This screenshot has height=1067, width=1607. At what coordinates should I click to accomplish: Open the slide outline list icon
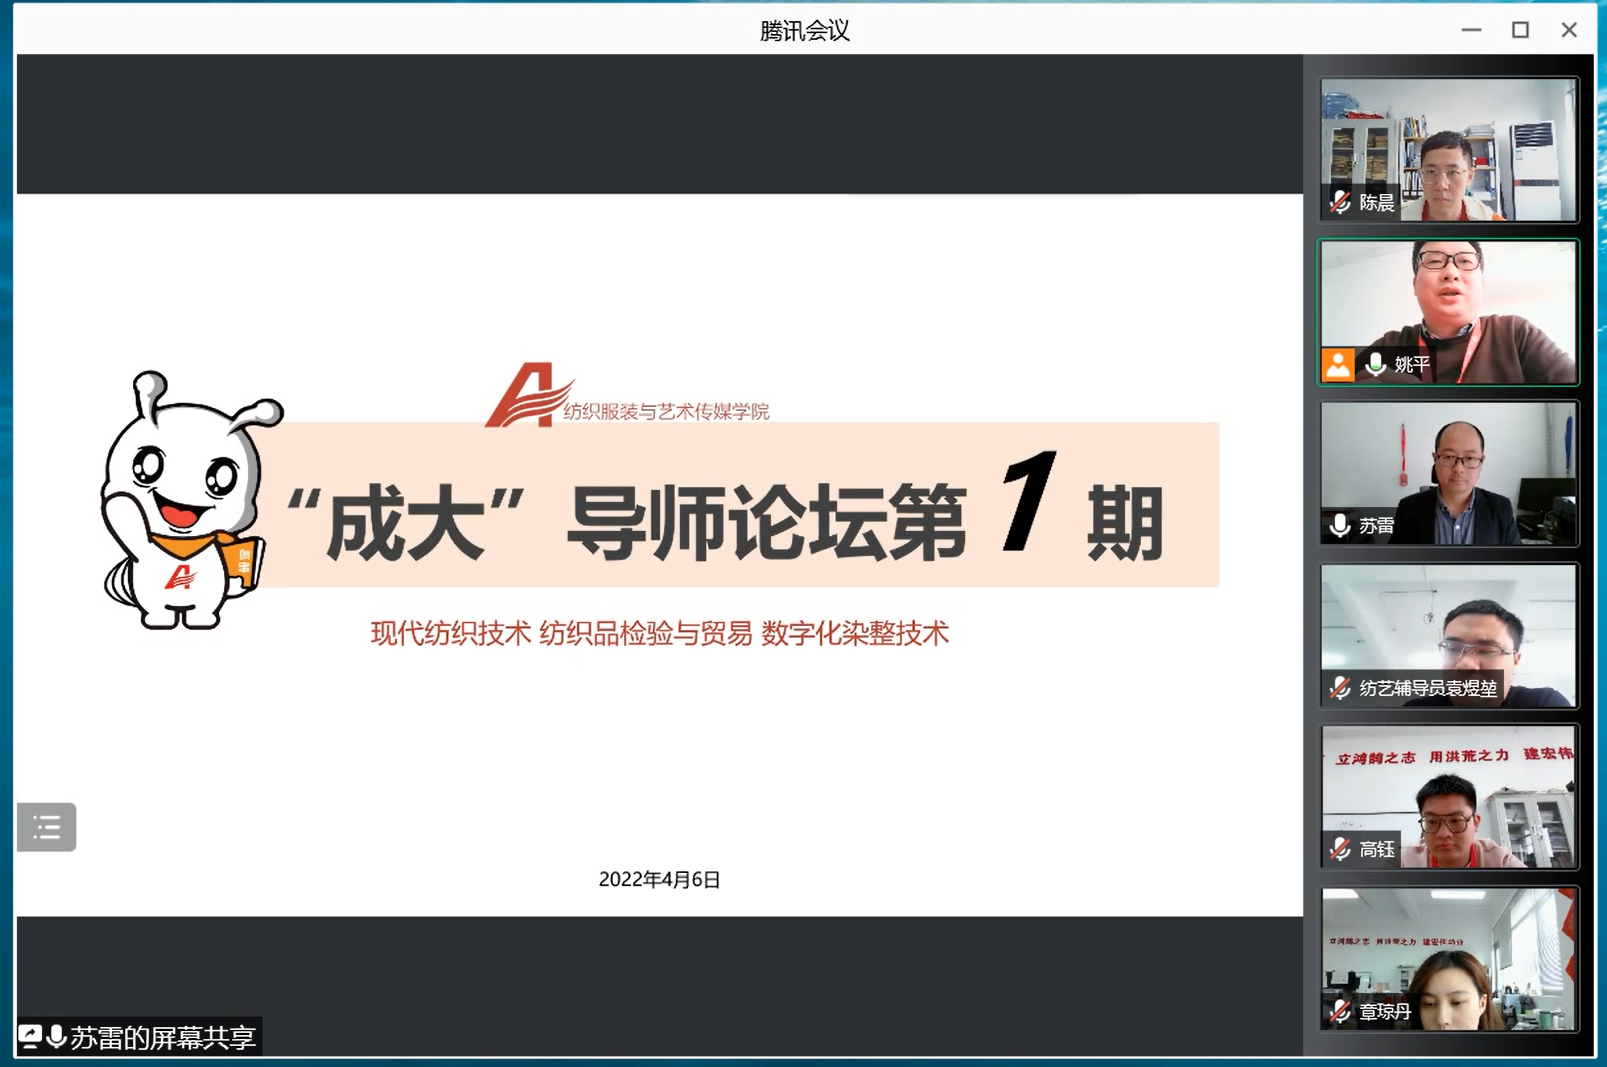(x=46, y=827)
